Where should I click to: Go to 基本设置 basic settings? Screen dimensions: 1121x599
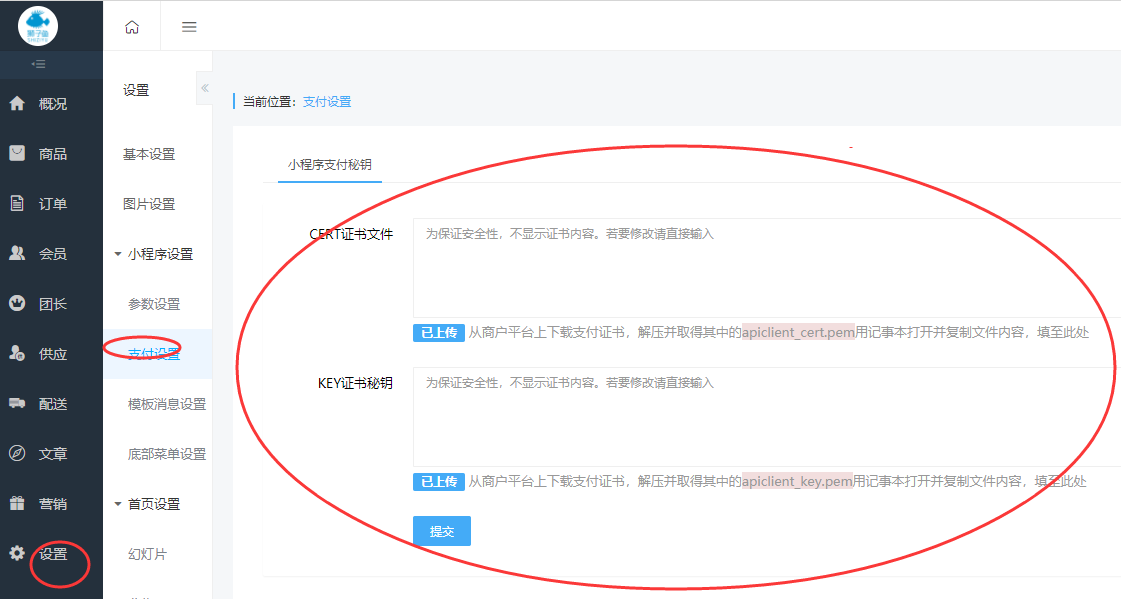149,154
